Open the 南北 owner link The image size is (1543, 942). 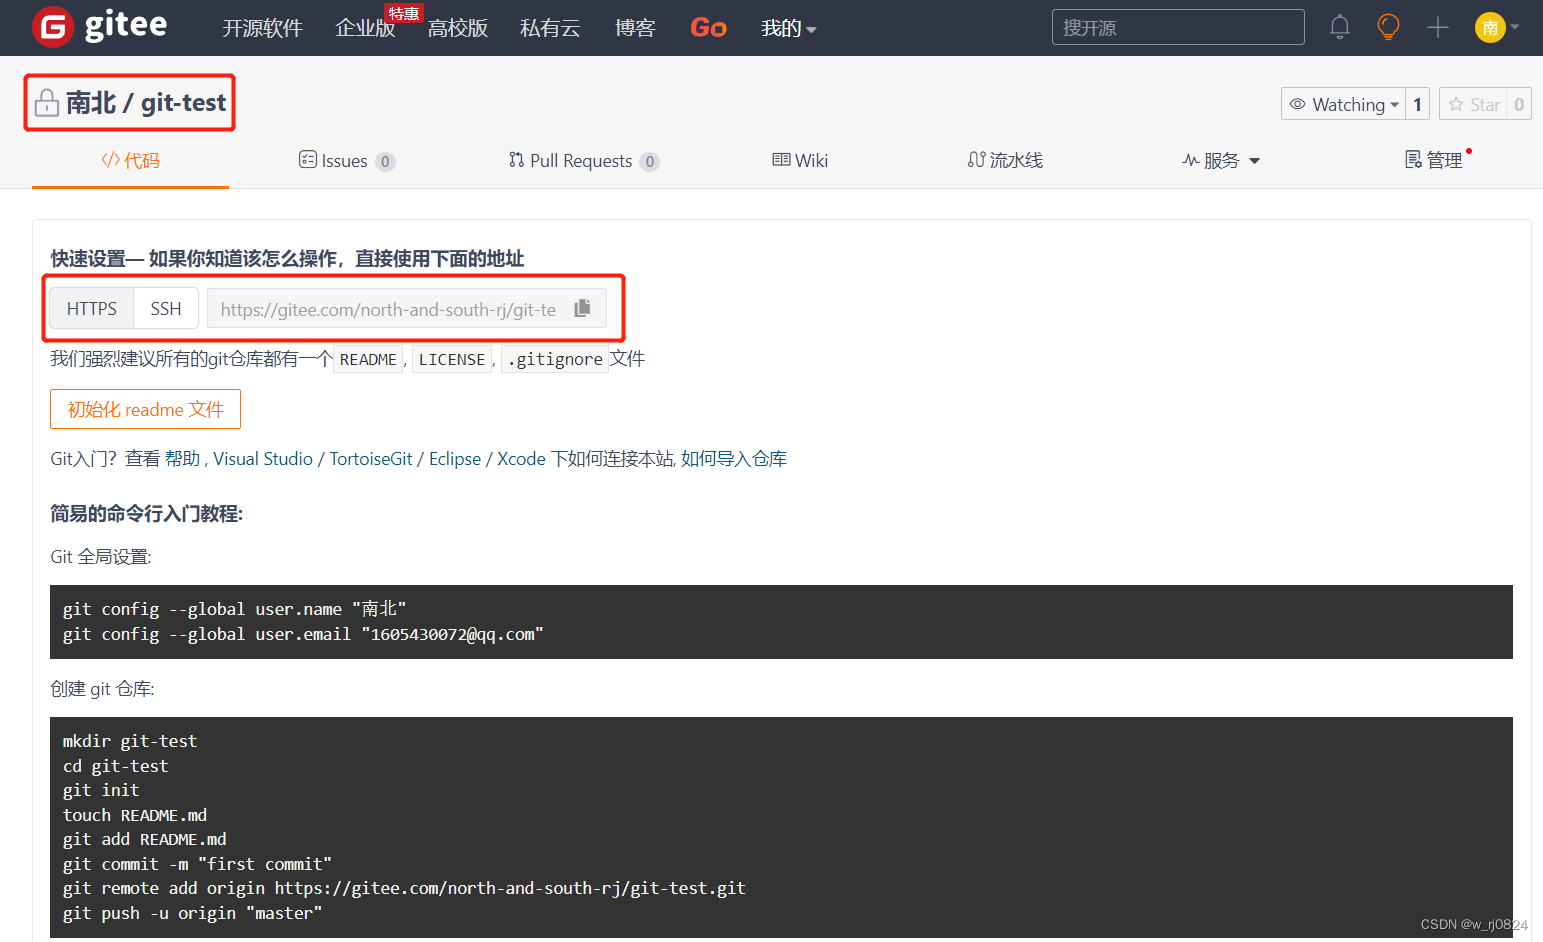click(x=91, y=103)
